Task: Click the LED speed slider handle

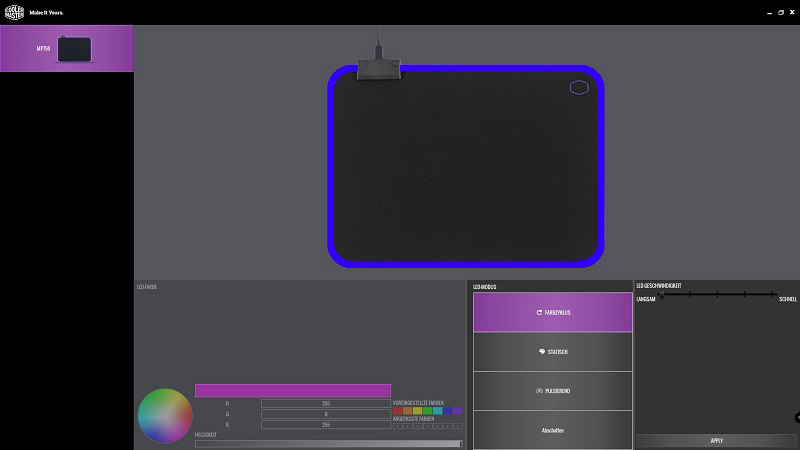Action: [662, 295]
